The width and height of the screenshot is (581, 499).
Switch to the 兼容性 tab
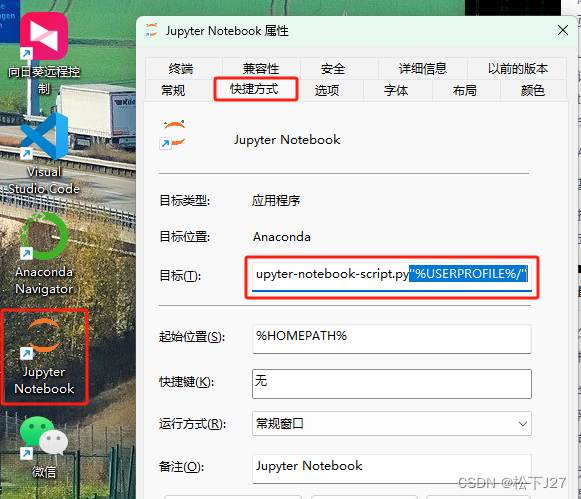click(261, 69)
